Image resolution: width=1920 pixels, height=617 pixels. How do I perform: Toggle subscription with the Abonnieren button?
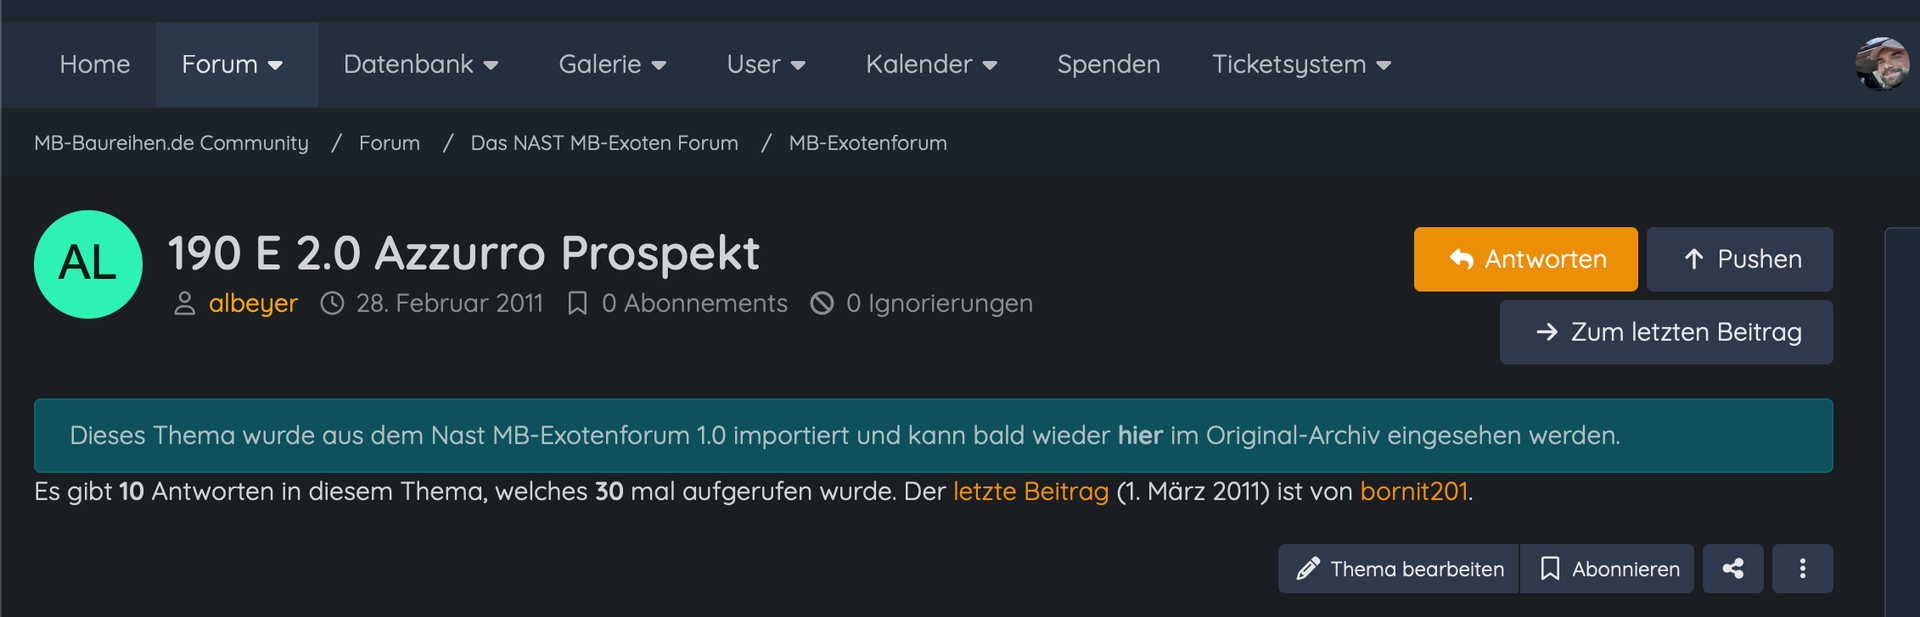[1607, 569]
